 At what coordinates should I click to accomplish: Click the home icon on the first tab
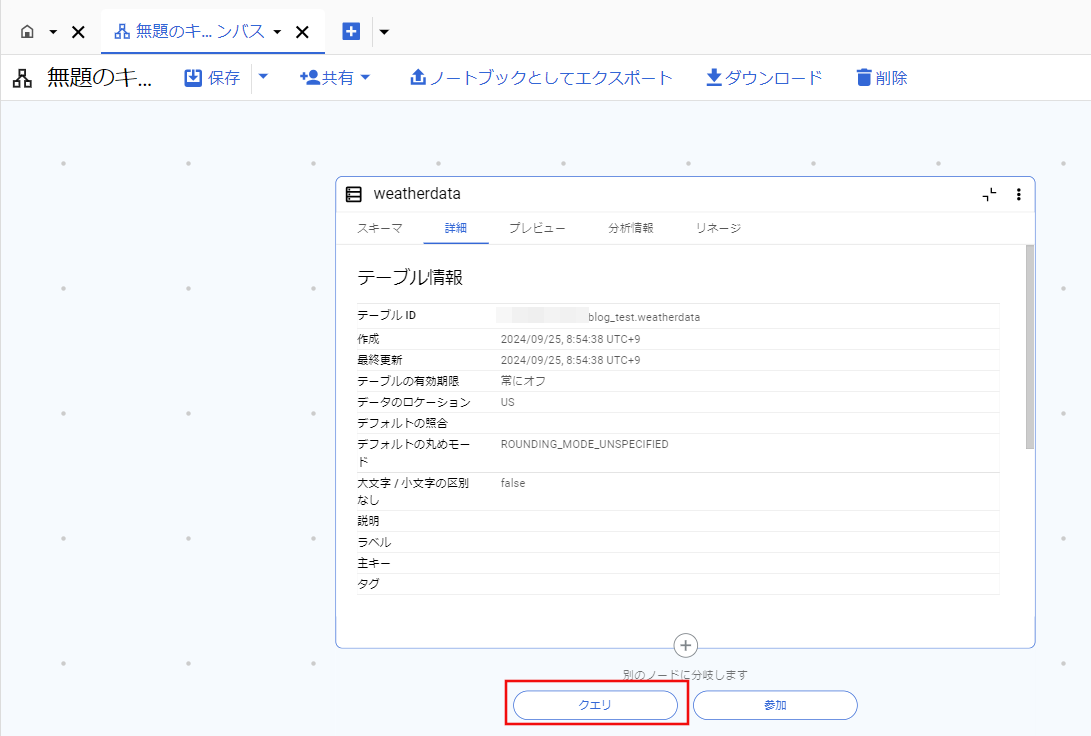coord(28,31)
